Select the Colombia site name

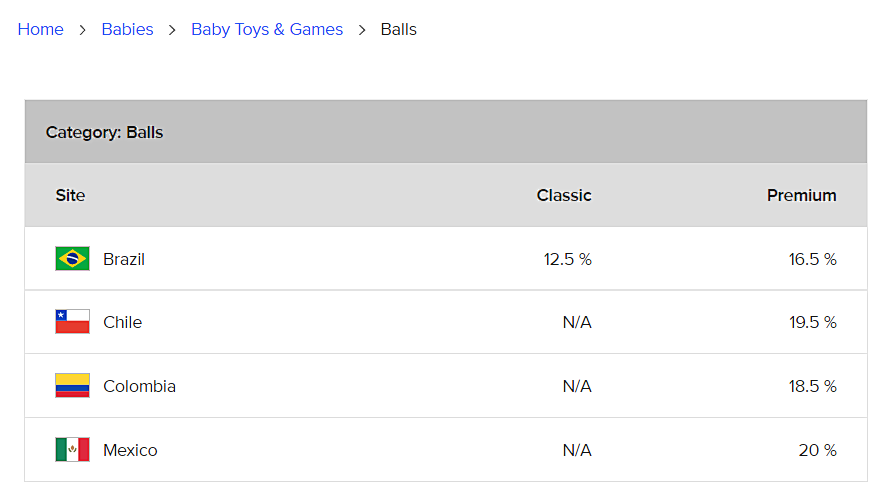pyautogui.click(x=140, y=386)
